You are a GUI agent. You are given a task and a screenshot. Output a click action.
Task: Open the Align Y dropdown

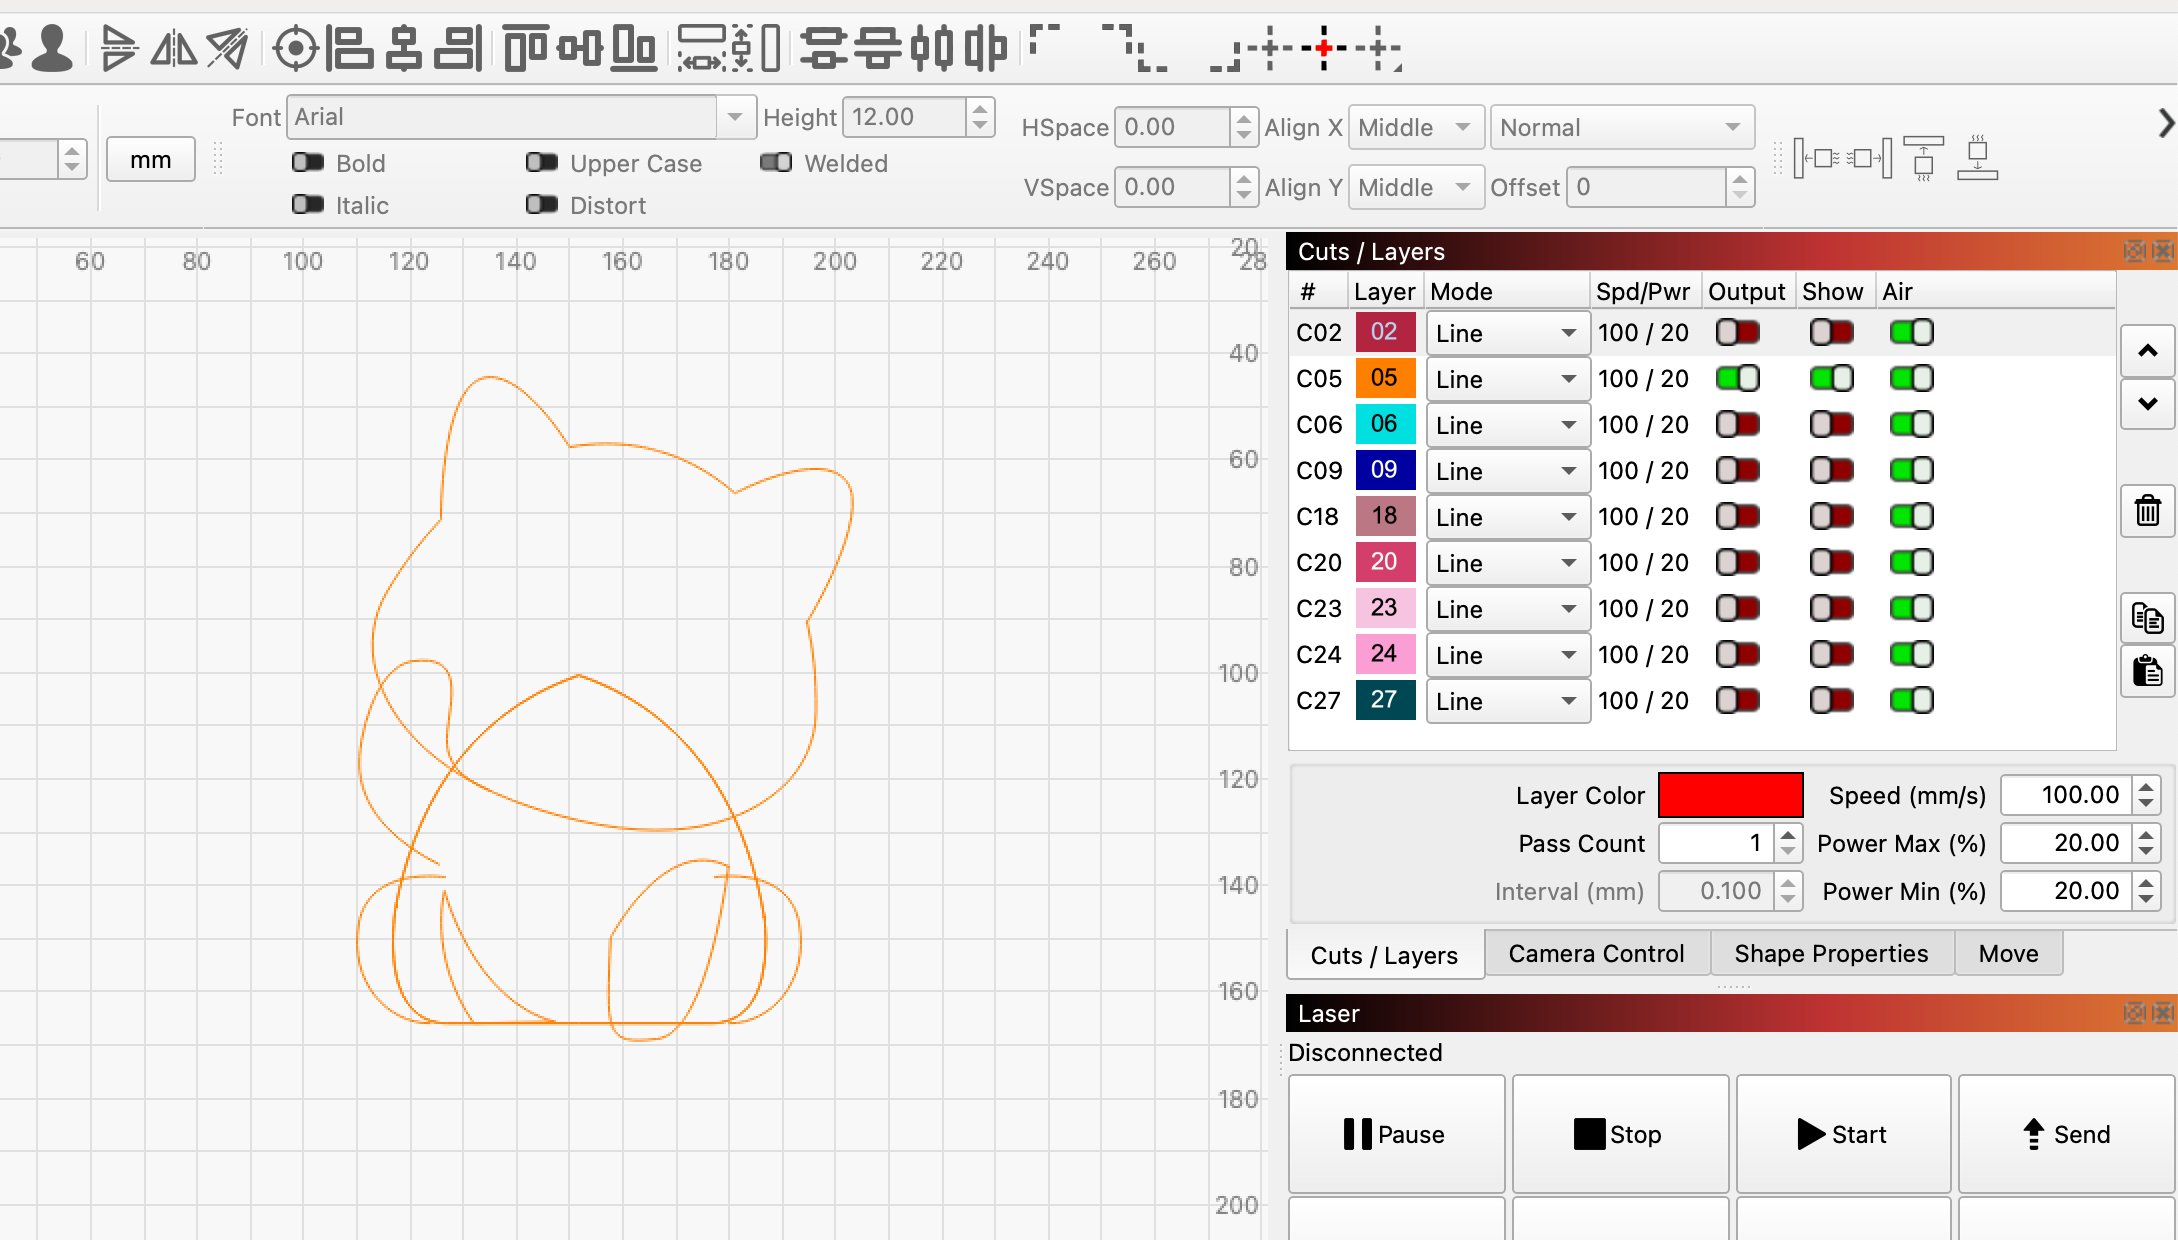[x=1416, y=187]
